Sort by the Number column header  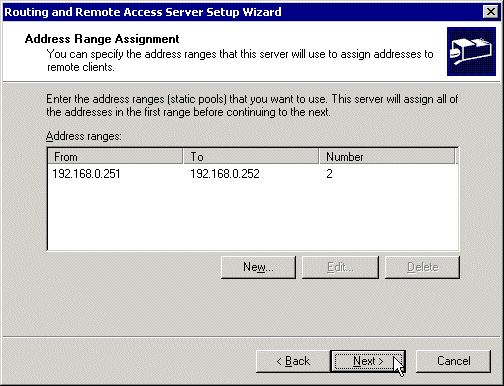coord(387,156)
